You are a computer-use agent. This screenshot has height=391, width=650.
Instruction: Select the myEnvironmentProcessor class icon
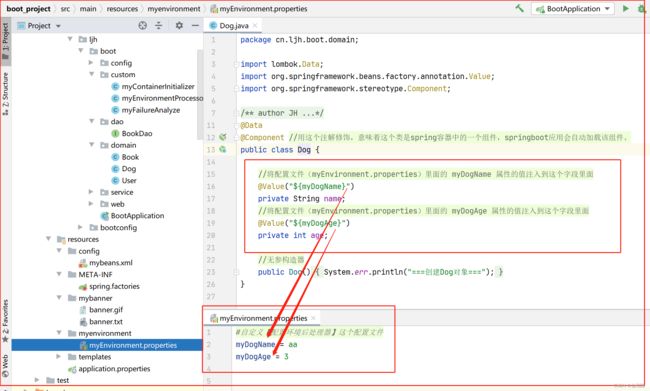(x=116, y=98)
